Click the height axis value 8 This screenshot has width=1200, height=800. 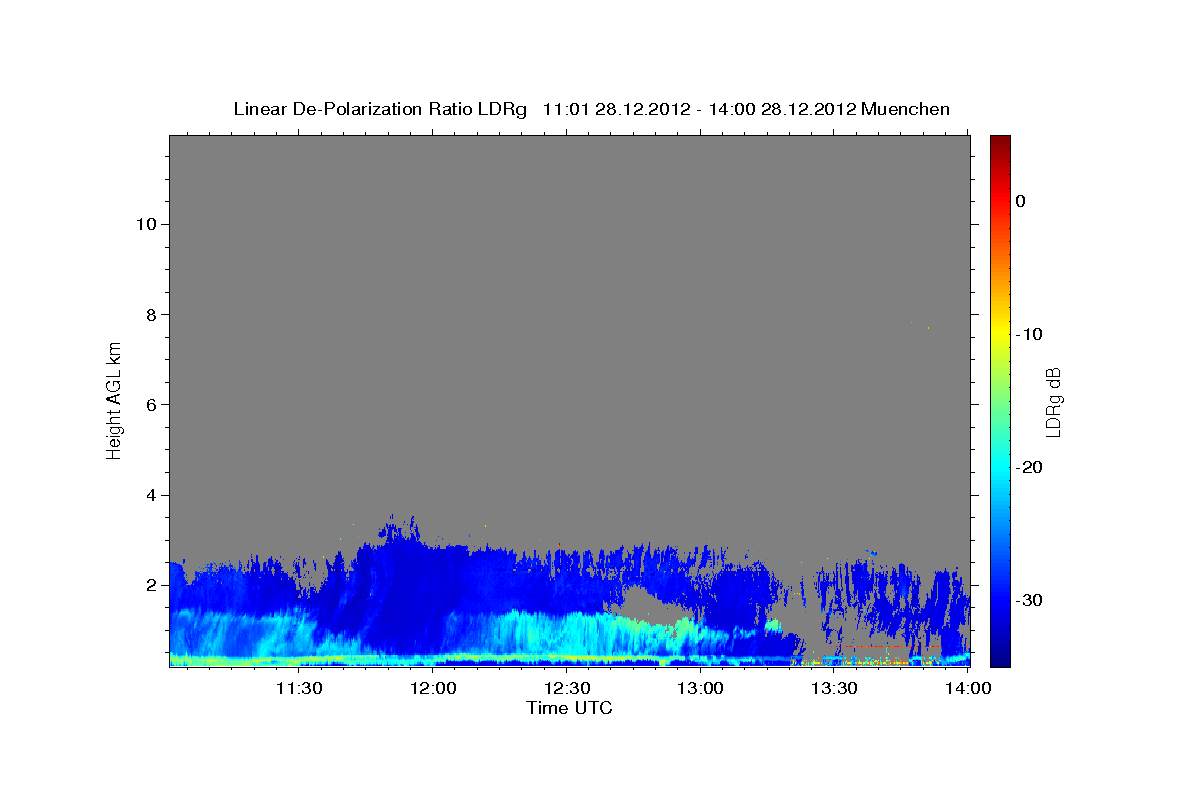[x=149, y=314]
